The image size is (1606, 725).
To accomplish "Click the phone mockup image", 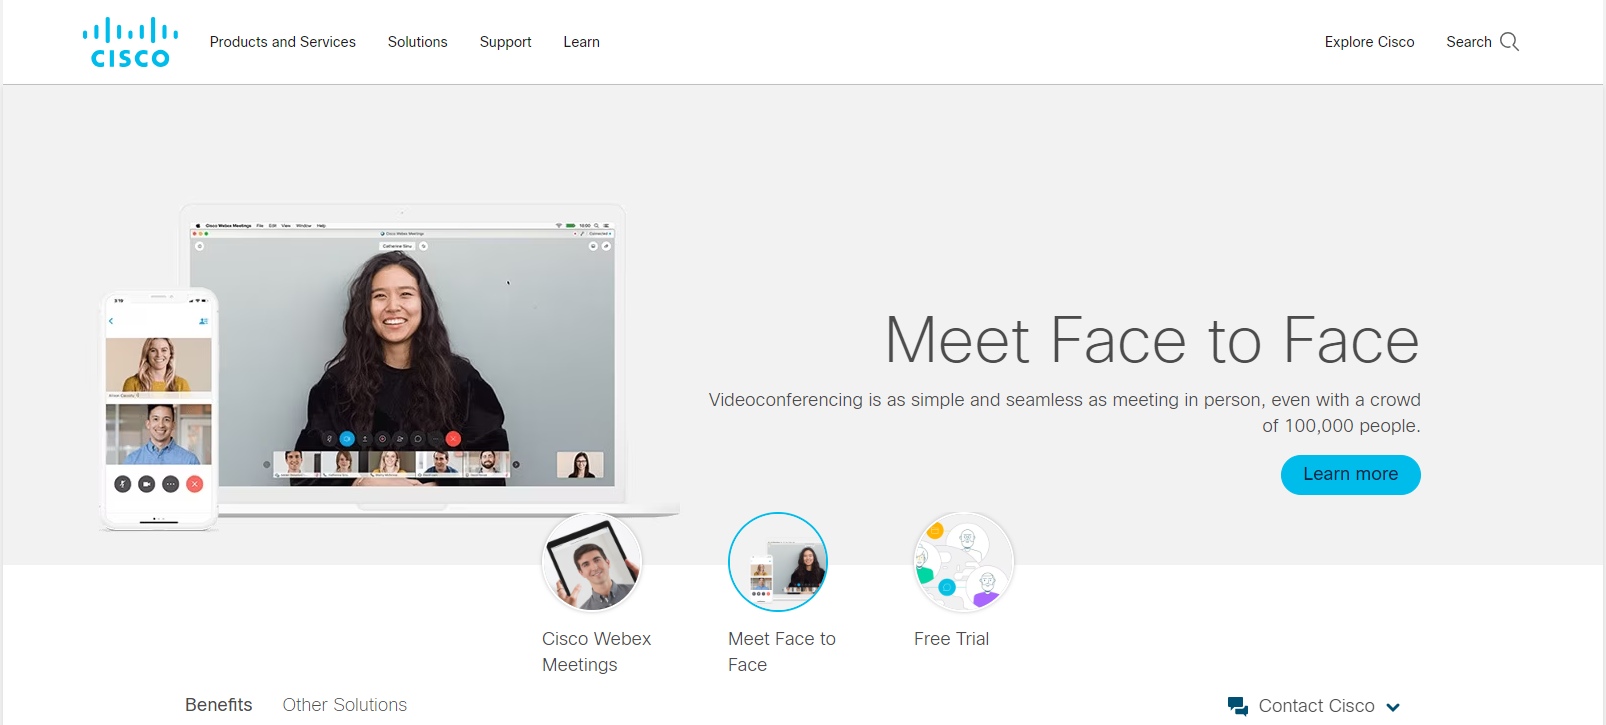I will point(159,409).
